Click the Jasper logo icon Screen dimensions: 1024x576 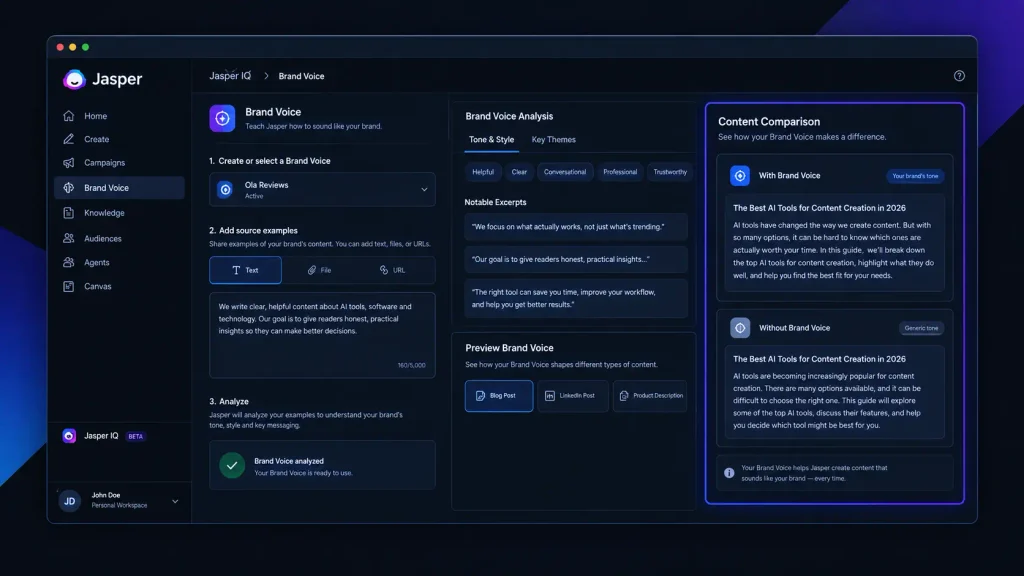74,79
